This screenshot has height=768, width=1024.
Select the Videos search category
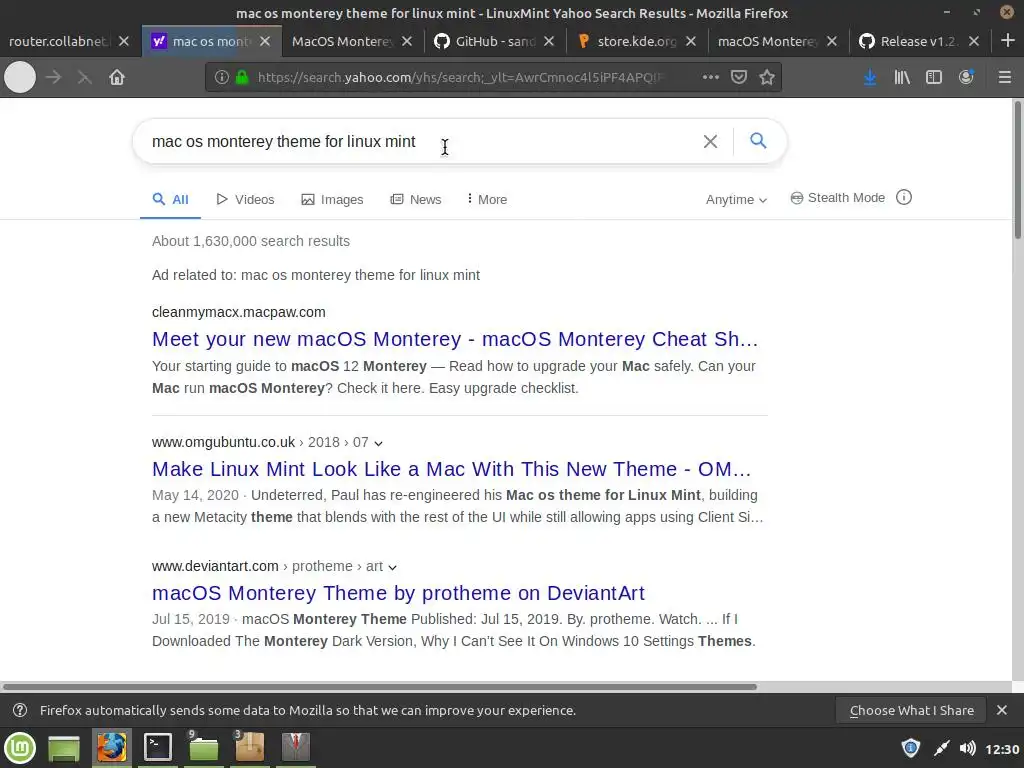click(246, 199)
